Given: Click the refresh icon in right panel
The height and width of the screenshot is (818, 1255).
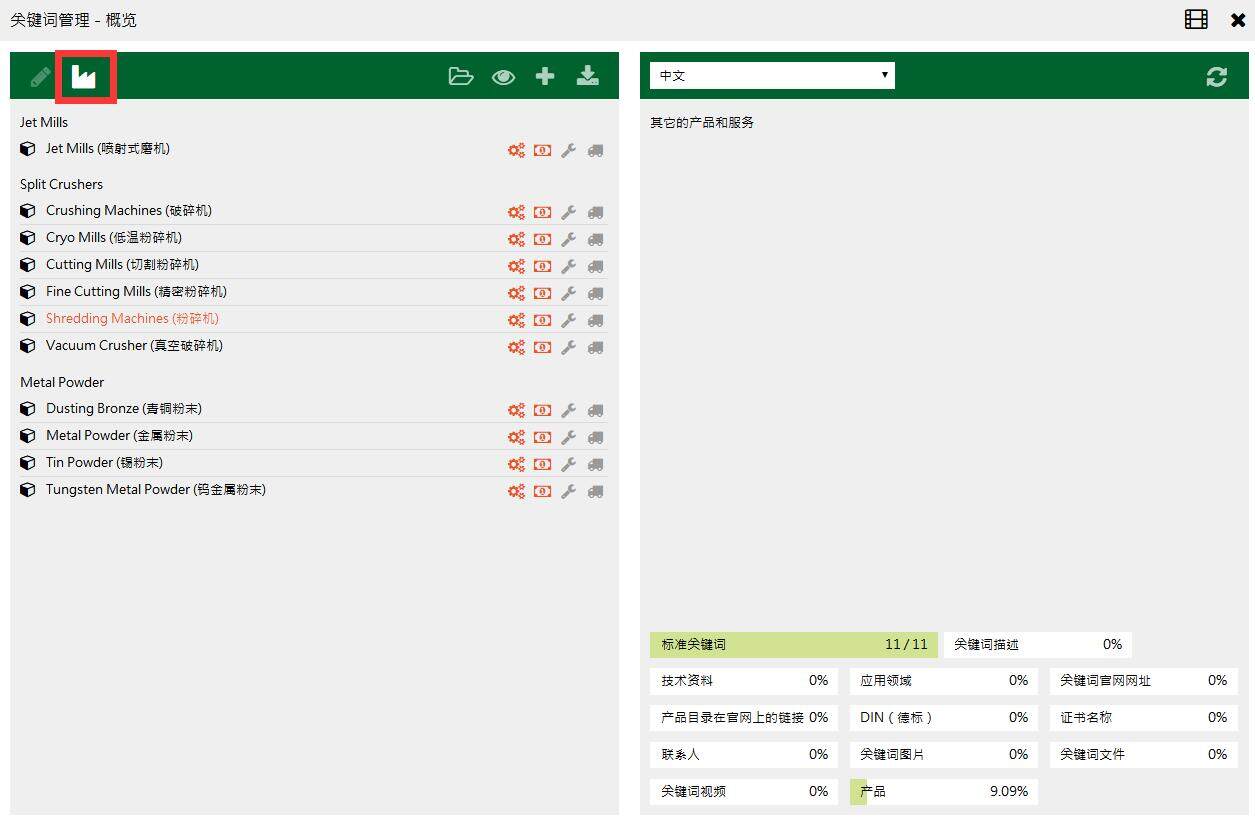Looking at the screenshot, I should point(1216,77).
